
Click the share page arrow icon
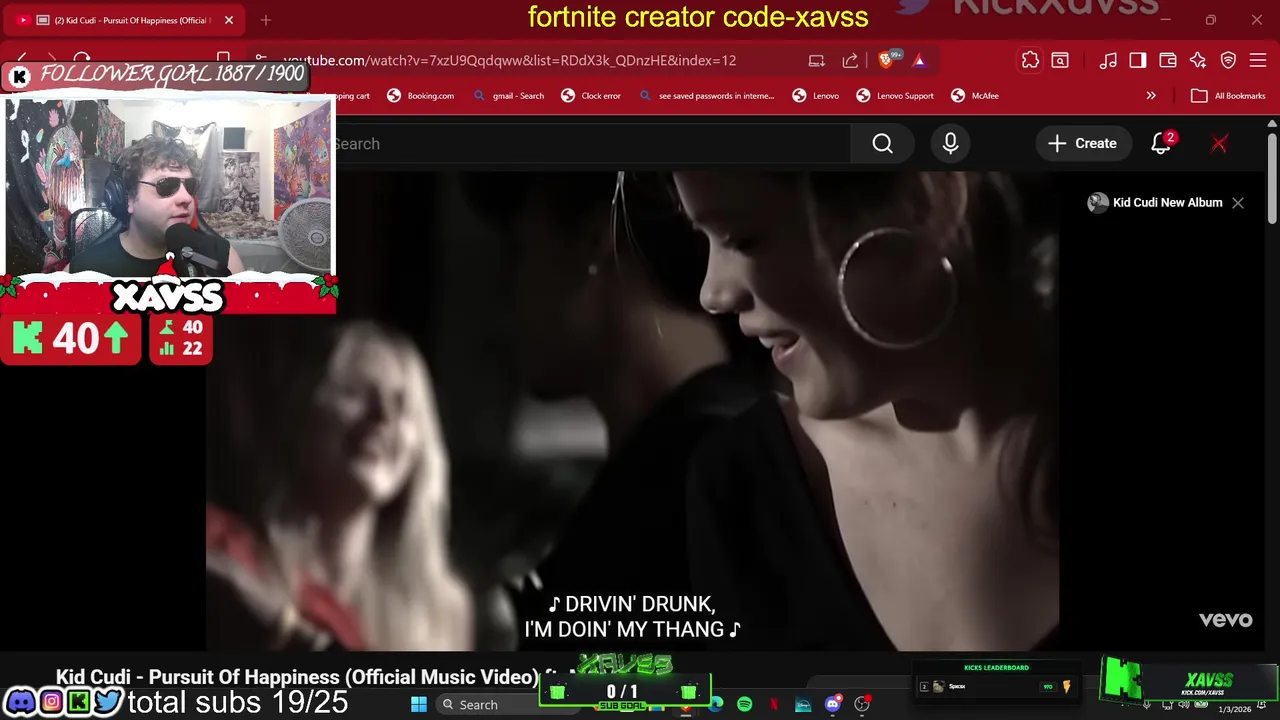pyautogui.click(x=850, y=61)
